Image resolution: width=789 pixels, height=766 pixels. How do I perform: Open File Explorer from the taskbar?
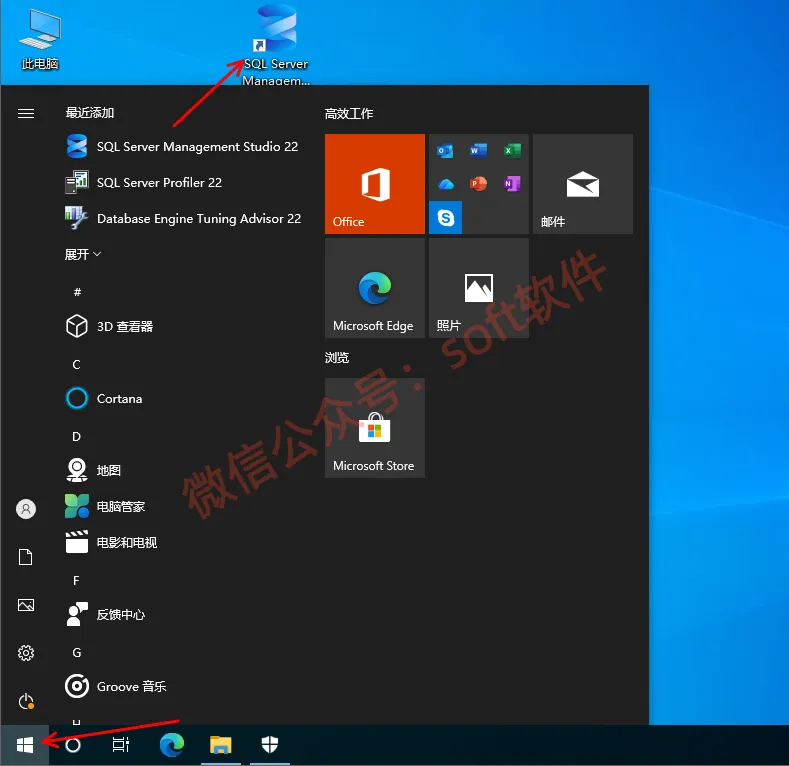coord(220,745)
